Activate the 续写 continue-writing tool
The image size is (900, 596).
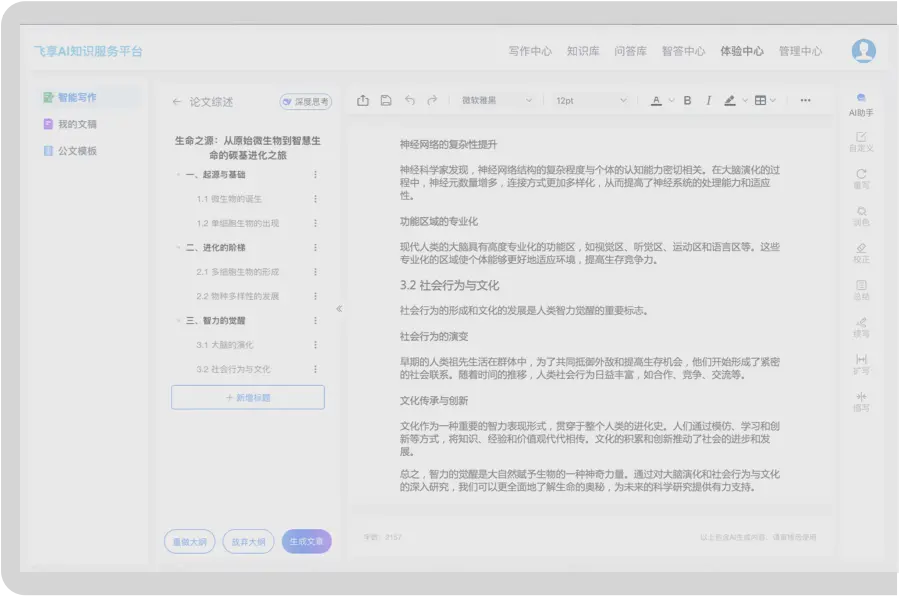click(x=861, y=327)
